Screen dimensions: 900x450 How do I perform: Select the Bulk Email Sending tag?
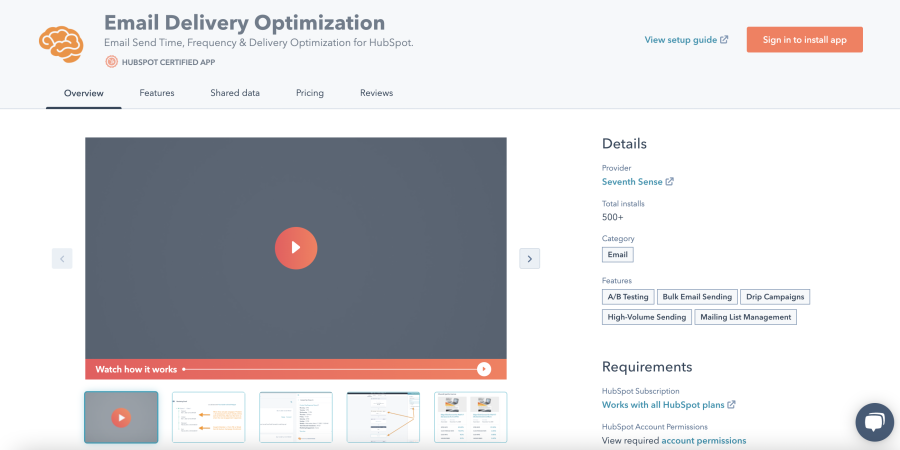pyautogui.click(x=697, y=297)
